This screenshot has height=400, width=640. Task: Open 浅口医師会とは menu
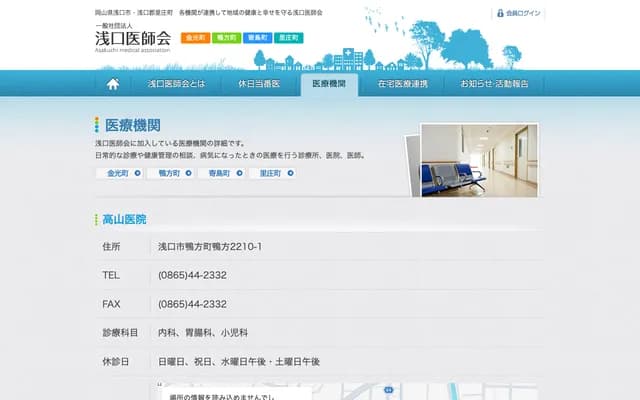[176, 84]
